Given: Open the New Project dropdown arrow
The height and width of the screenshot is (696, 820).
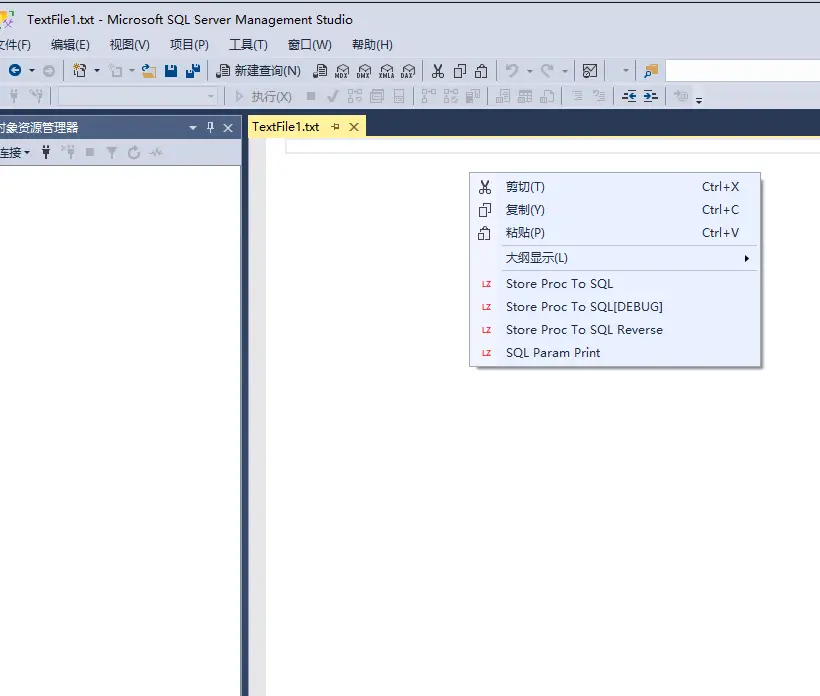Looking at the screenshot, I should click(x=97, y=71).
